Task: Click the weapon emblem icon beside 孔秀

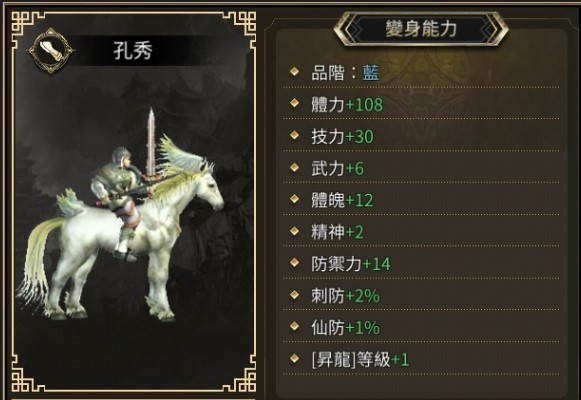Action: (x=51, y=51)
